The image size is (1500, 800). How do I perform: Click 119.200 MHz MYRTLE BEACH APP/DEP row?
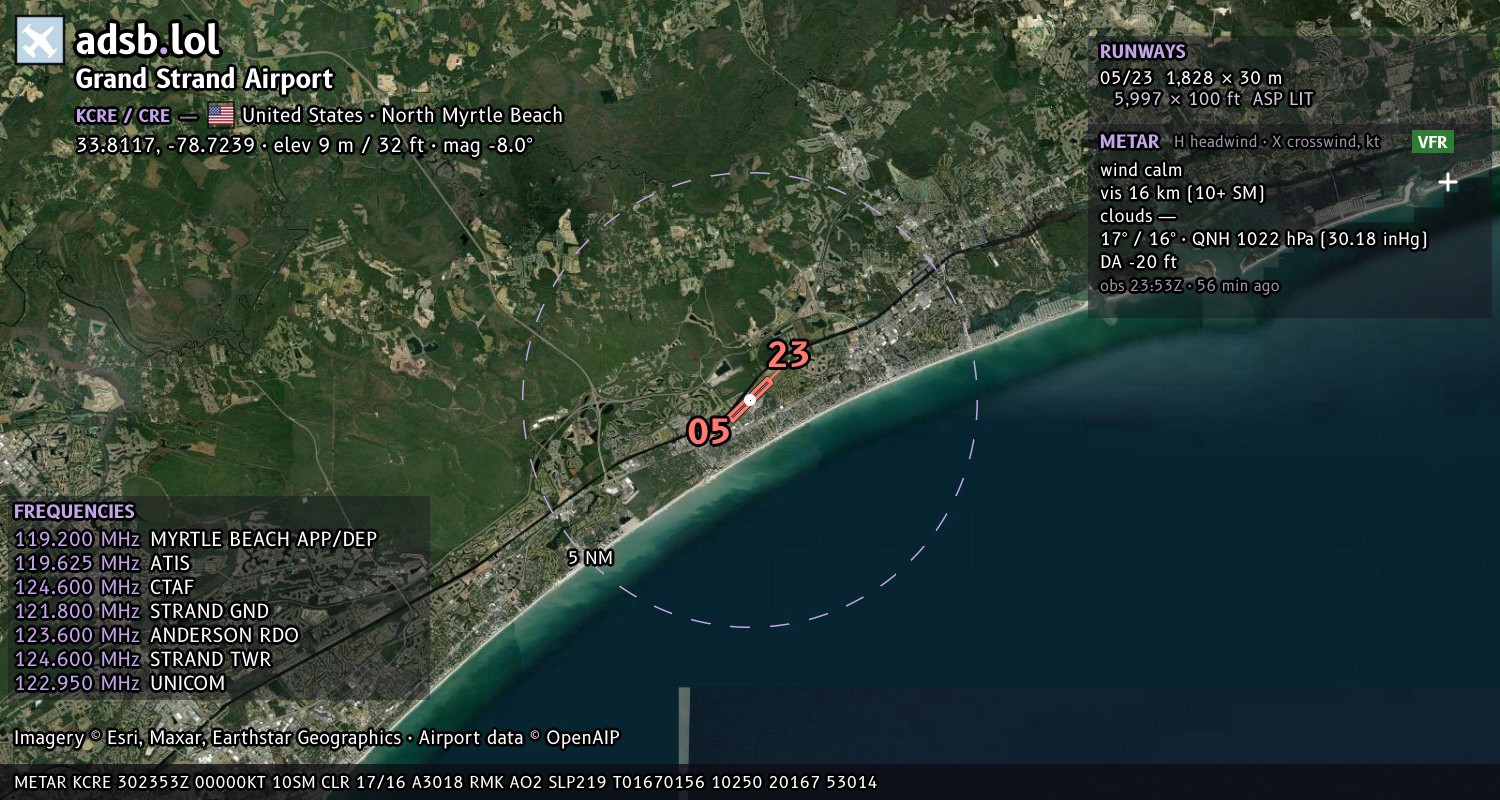(x=196, y=539)
